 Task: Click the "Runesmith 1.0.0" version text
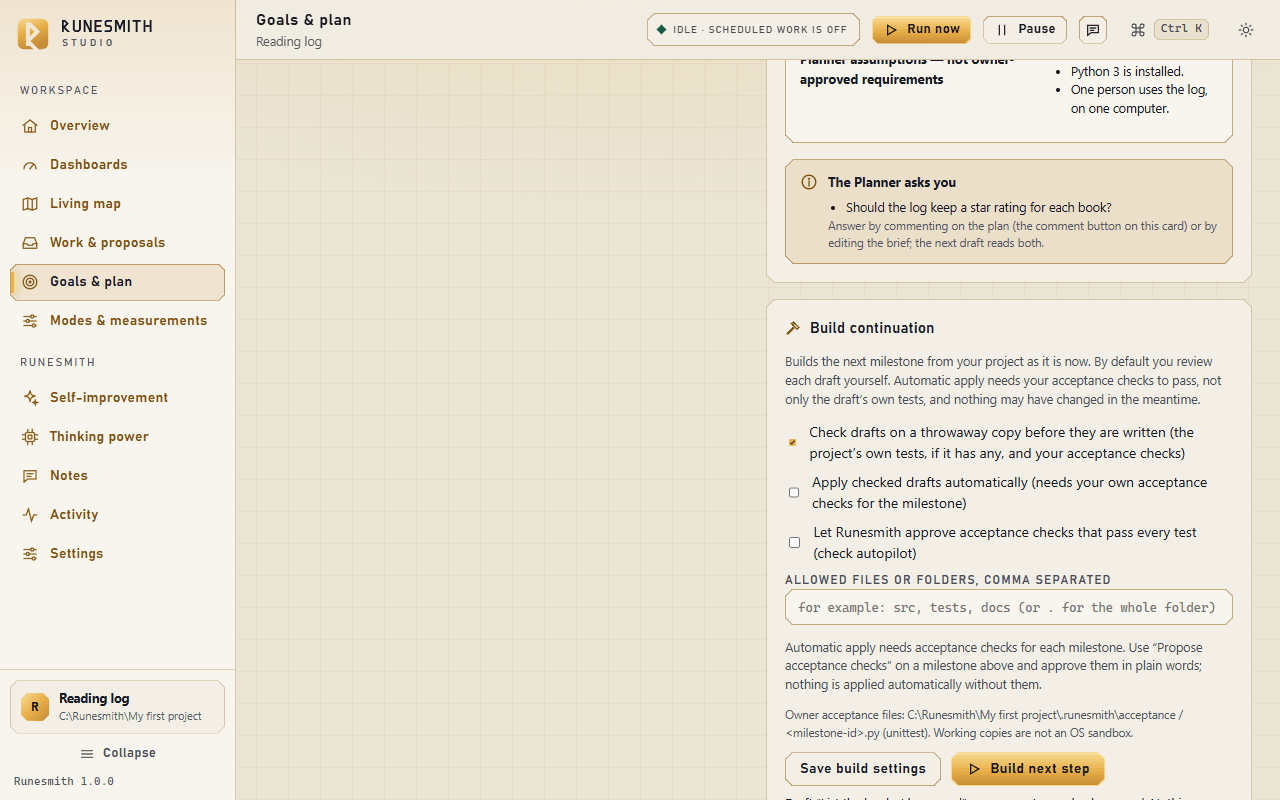(64, 781)
